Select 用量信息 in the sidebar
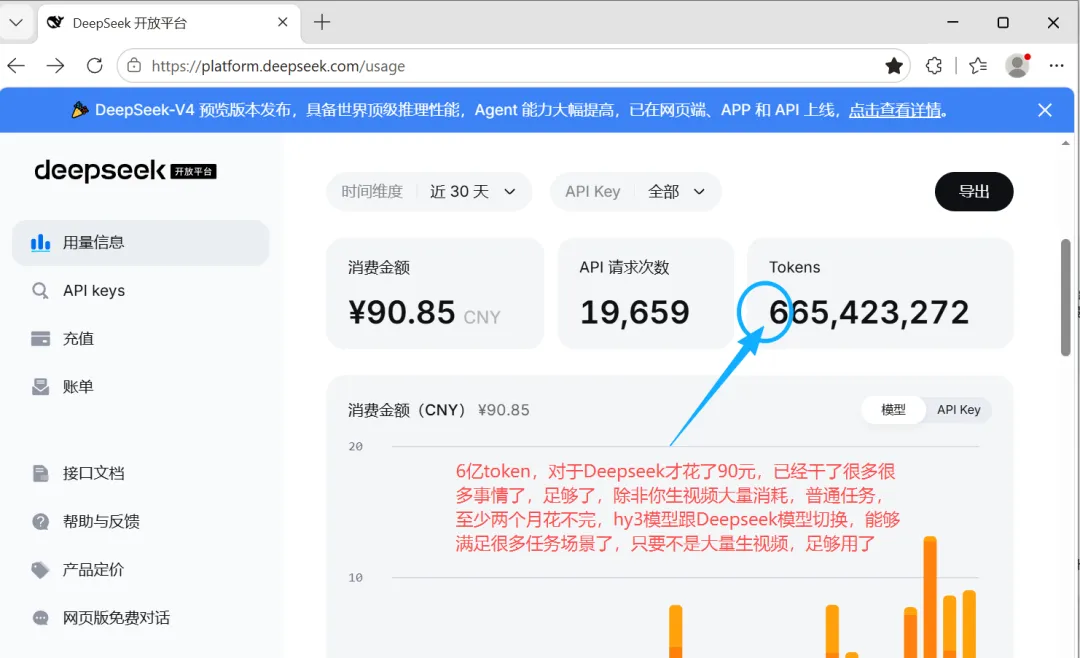The width and height of the screenshot is (1080, 658). tap(141, 243)
